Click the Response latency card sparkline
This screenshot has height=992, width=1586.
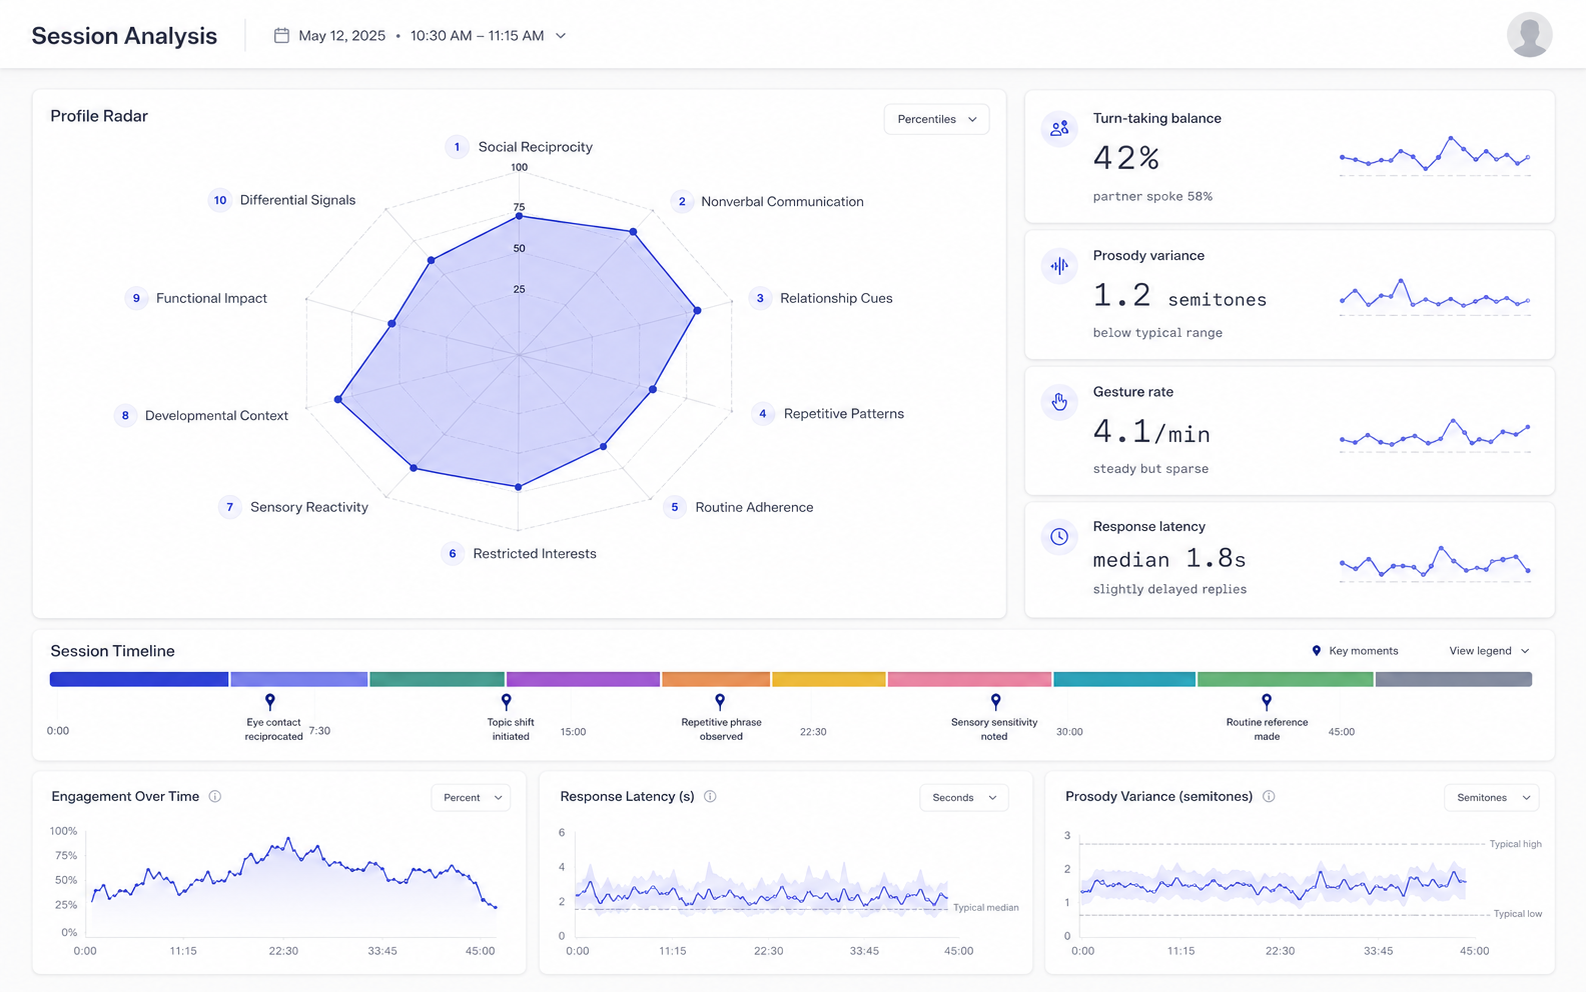click(x=1435, y=563)
